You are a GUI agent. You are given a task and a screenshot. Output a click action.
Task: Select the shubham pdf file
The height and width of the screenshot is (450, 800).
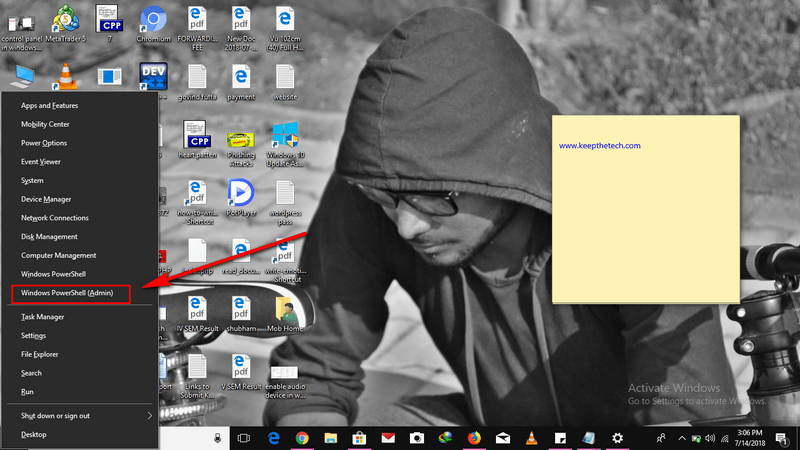[241, 314]
